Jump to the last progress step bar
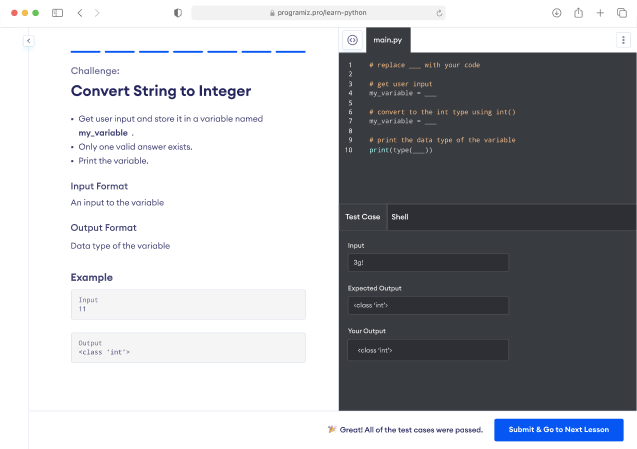Screen dimensions: 637x449 coord(290,52)
